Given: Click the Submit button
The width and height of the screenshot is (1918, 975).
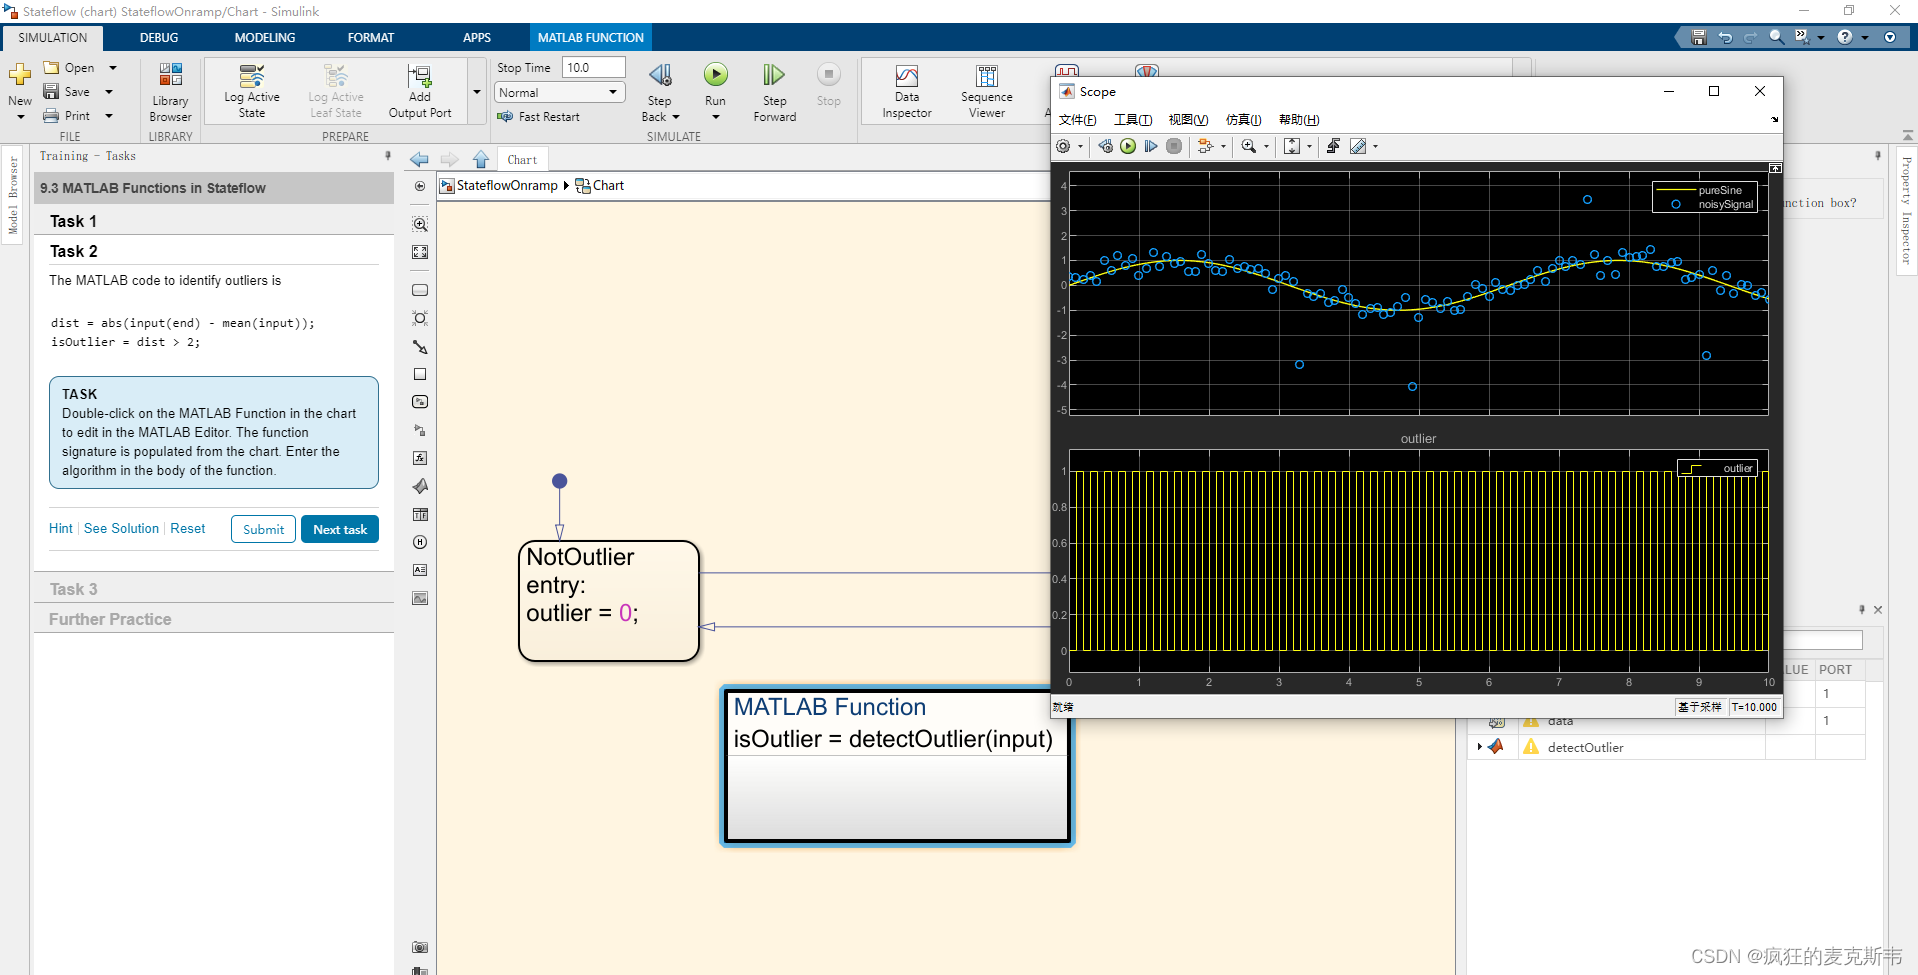Looking at the screenshot, I should tap(263, 529).
